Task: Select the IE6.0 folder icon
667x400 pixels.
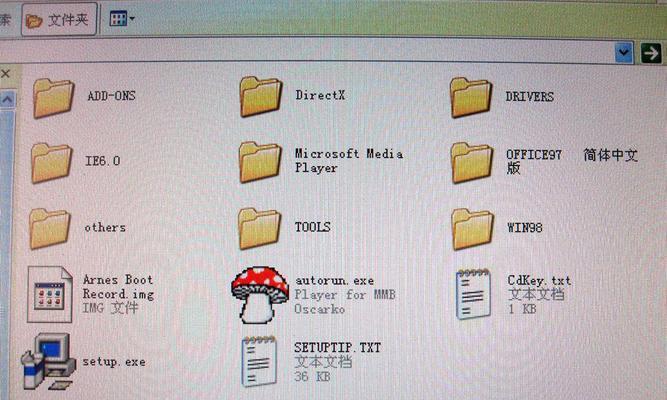Action: [51, 163]
